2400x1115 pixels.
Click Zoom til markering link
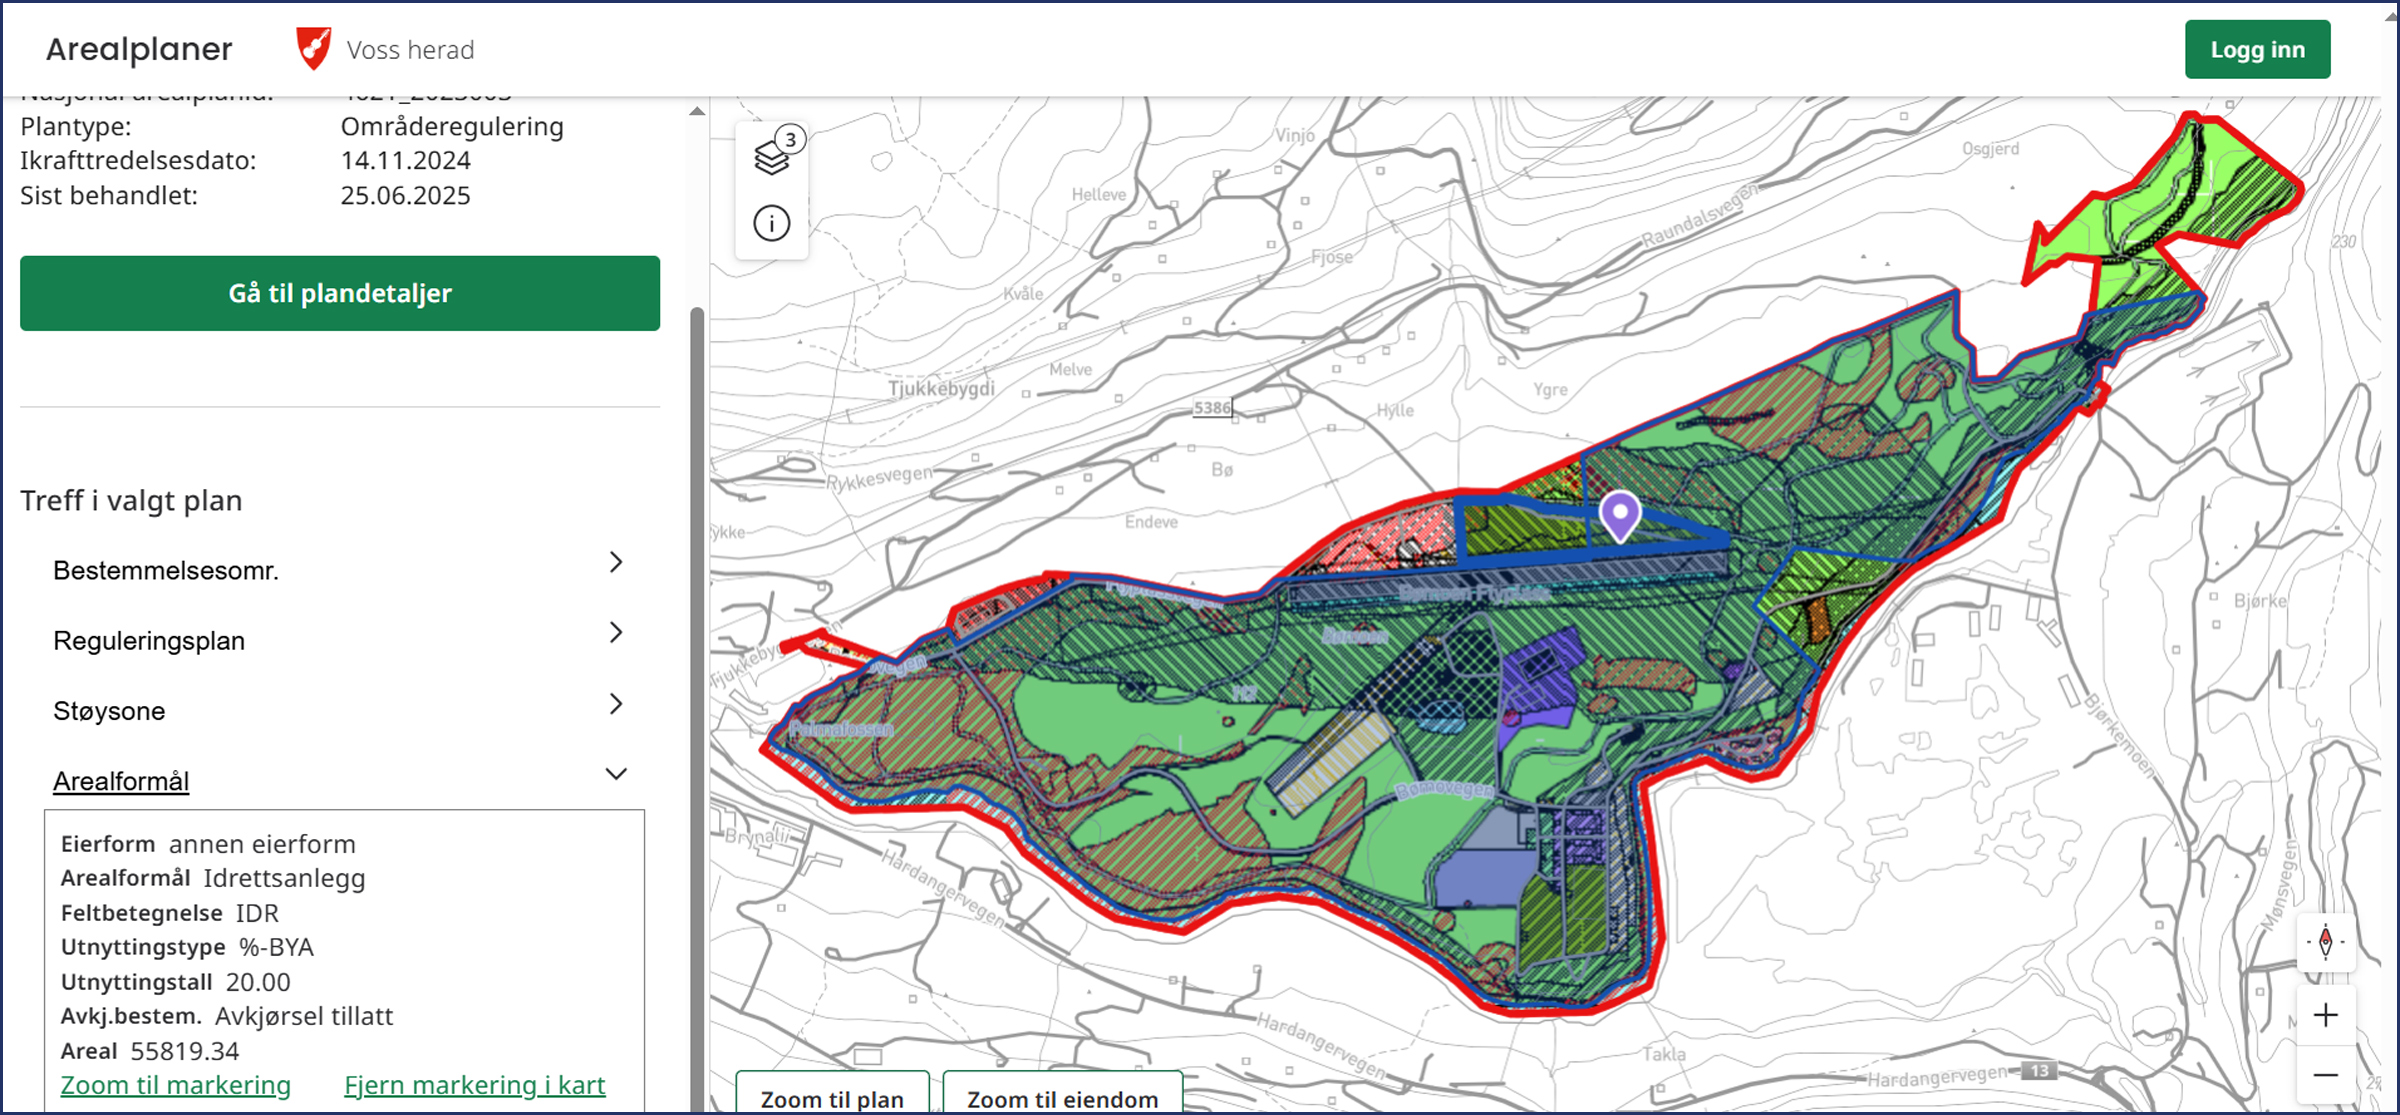[x=176, y=1085]
